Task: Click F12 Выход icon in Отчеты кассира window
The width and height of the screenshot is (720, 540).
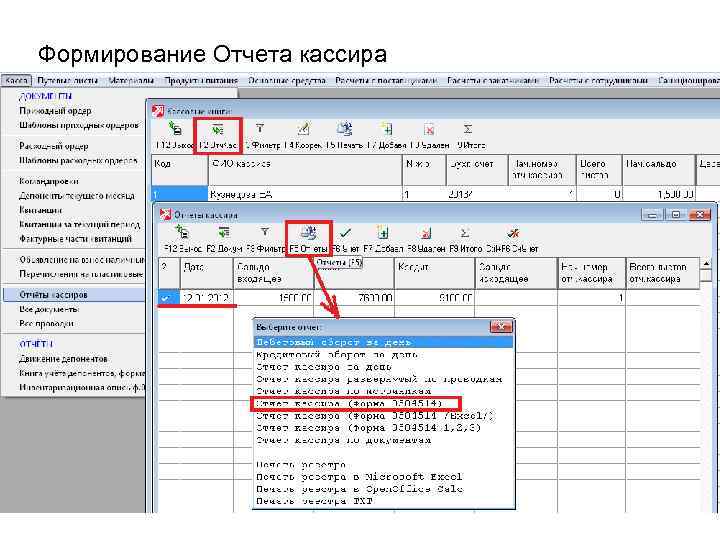Action: 182,232
